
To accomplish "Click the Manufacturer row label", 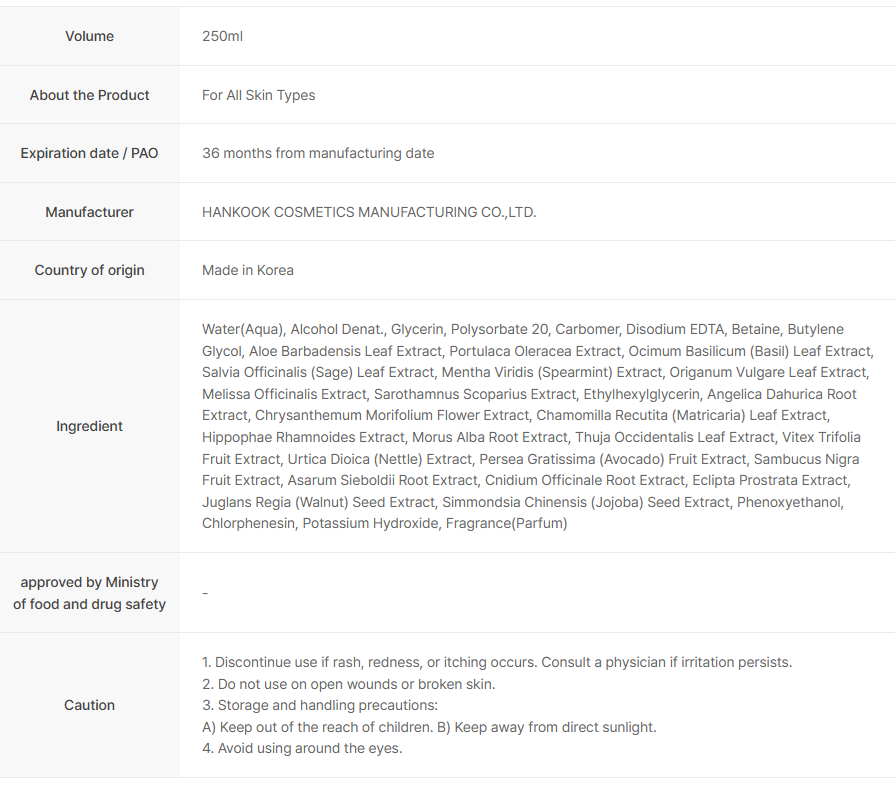I will click(x=89, y=212).
